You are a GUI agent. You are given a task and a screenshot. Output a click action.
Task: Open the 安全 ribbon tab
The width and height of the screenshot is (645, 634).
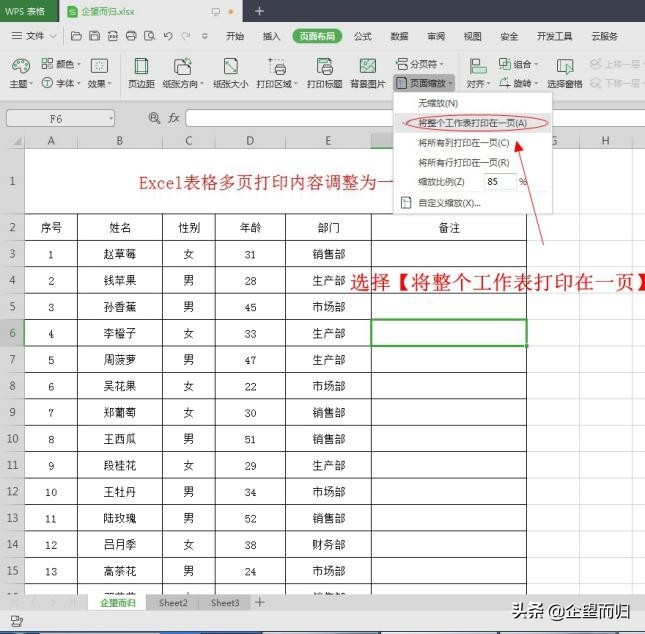coord(509,36)
